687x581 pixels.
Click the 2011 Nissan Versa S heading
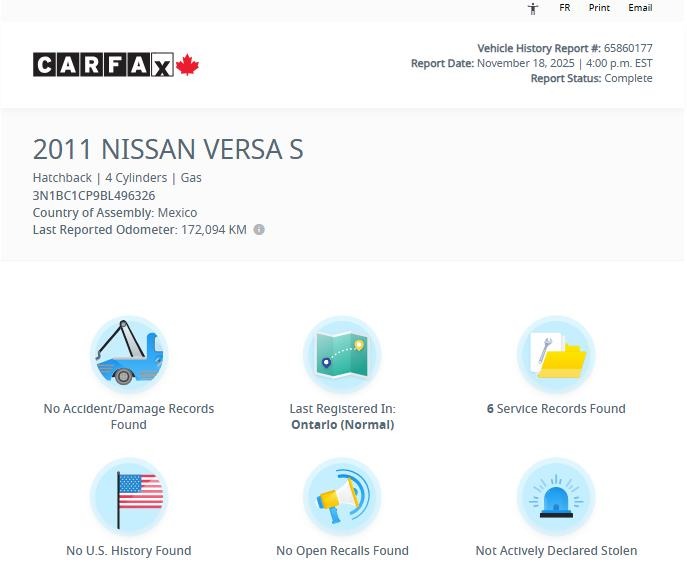click(x=168, y=150)
